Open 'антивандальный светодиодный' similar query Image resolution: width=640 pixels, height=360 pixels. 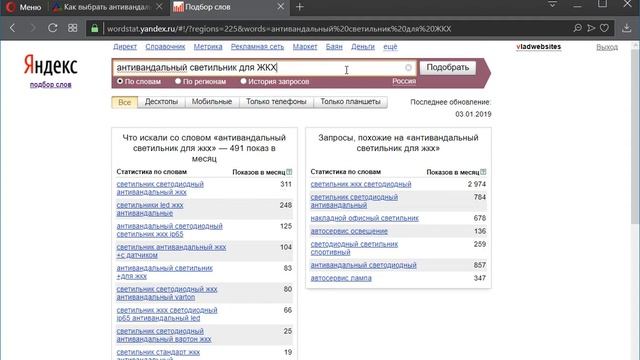(363, 265)
